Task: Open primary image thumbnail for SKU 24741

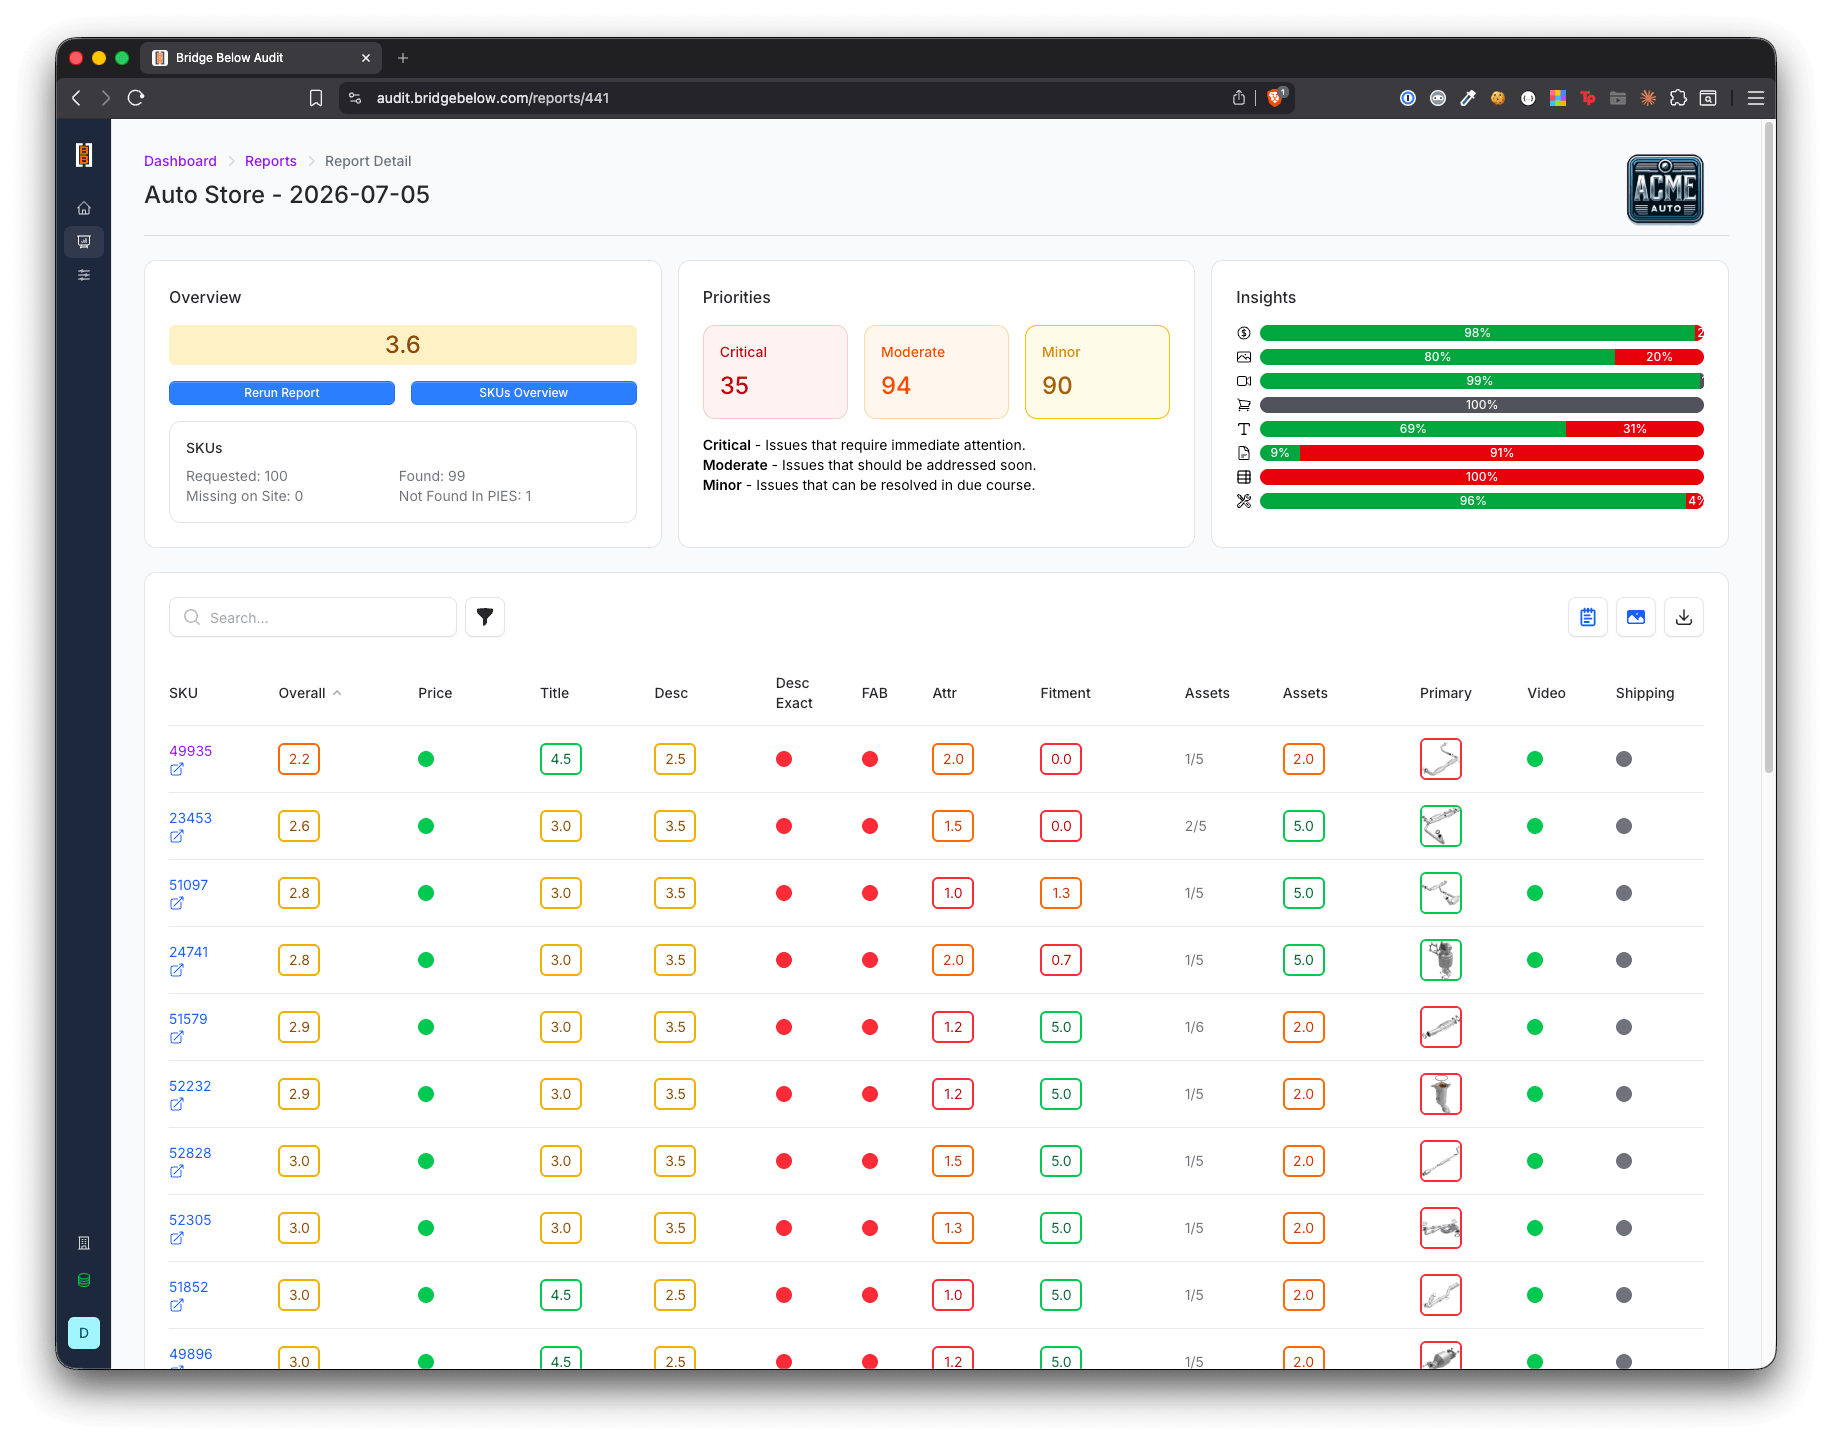Action: 1441,960
